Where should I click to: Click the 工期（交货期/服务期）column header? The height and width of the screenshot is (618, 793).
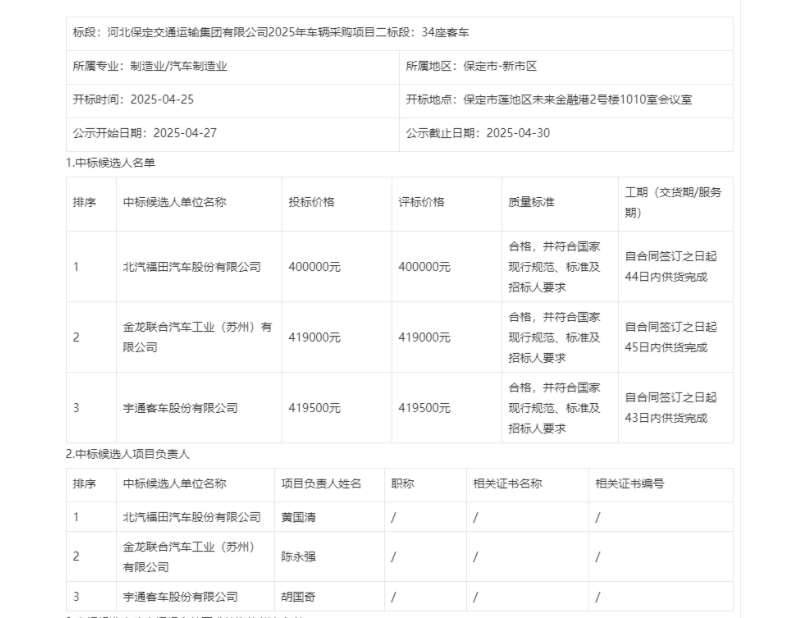coord(672,202)
